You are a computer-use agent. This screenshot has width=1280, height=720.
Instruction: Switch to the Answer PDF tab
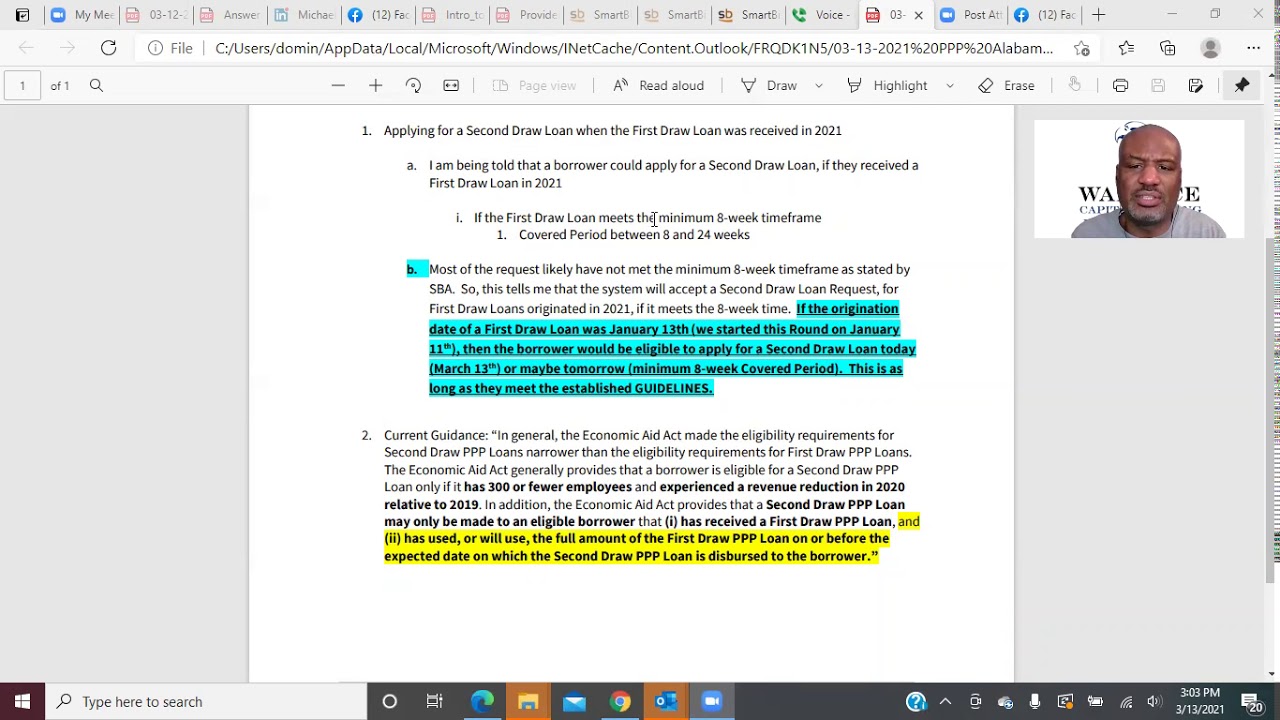[x=230, y=15]
